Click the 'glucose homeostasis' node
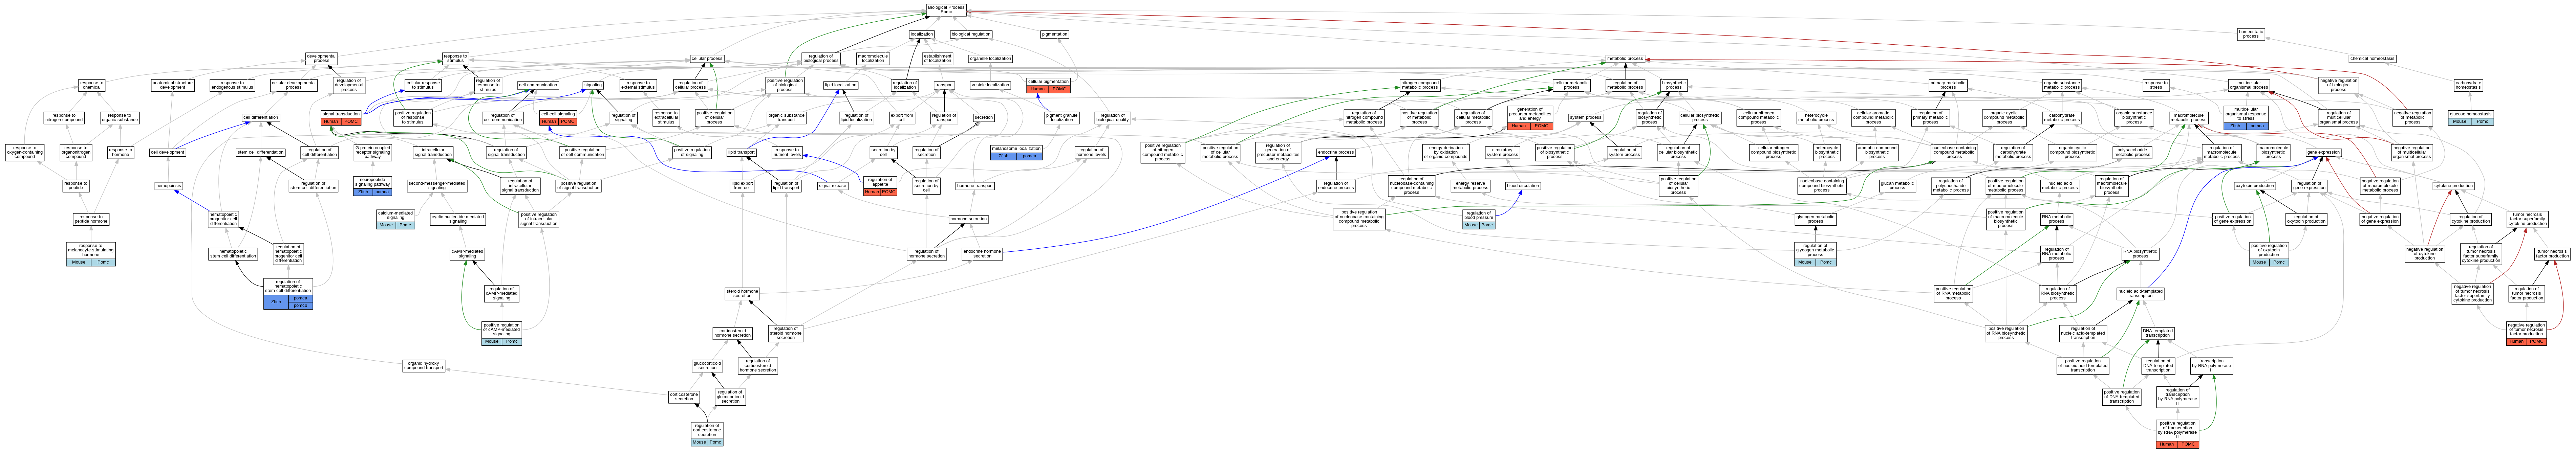The width and height of the screenshot is (2576, 452). click(2471, 114)
